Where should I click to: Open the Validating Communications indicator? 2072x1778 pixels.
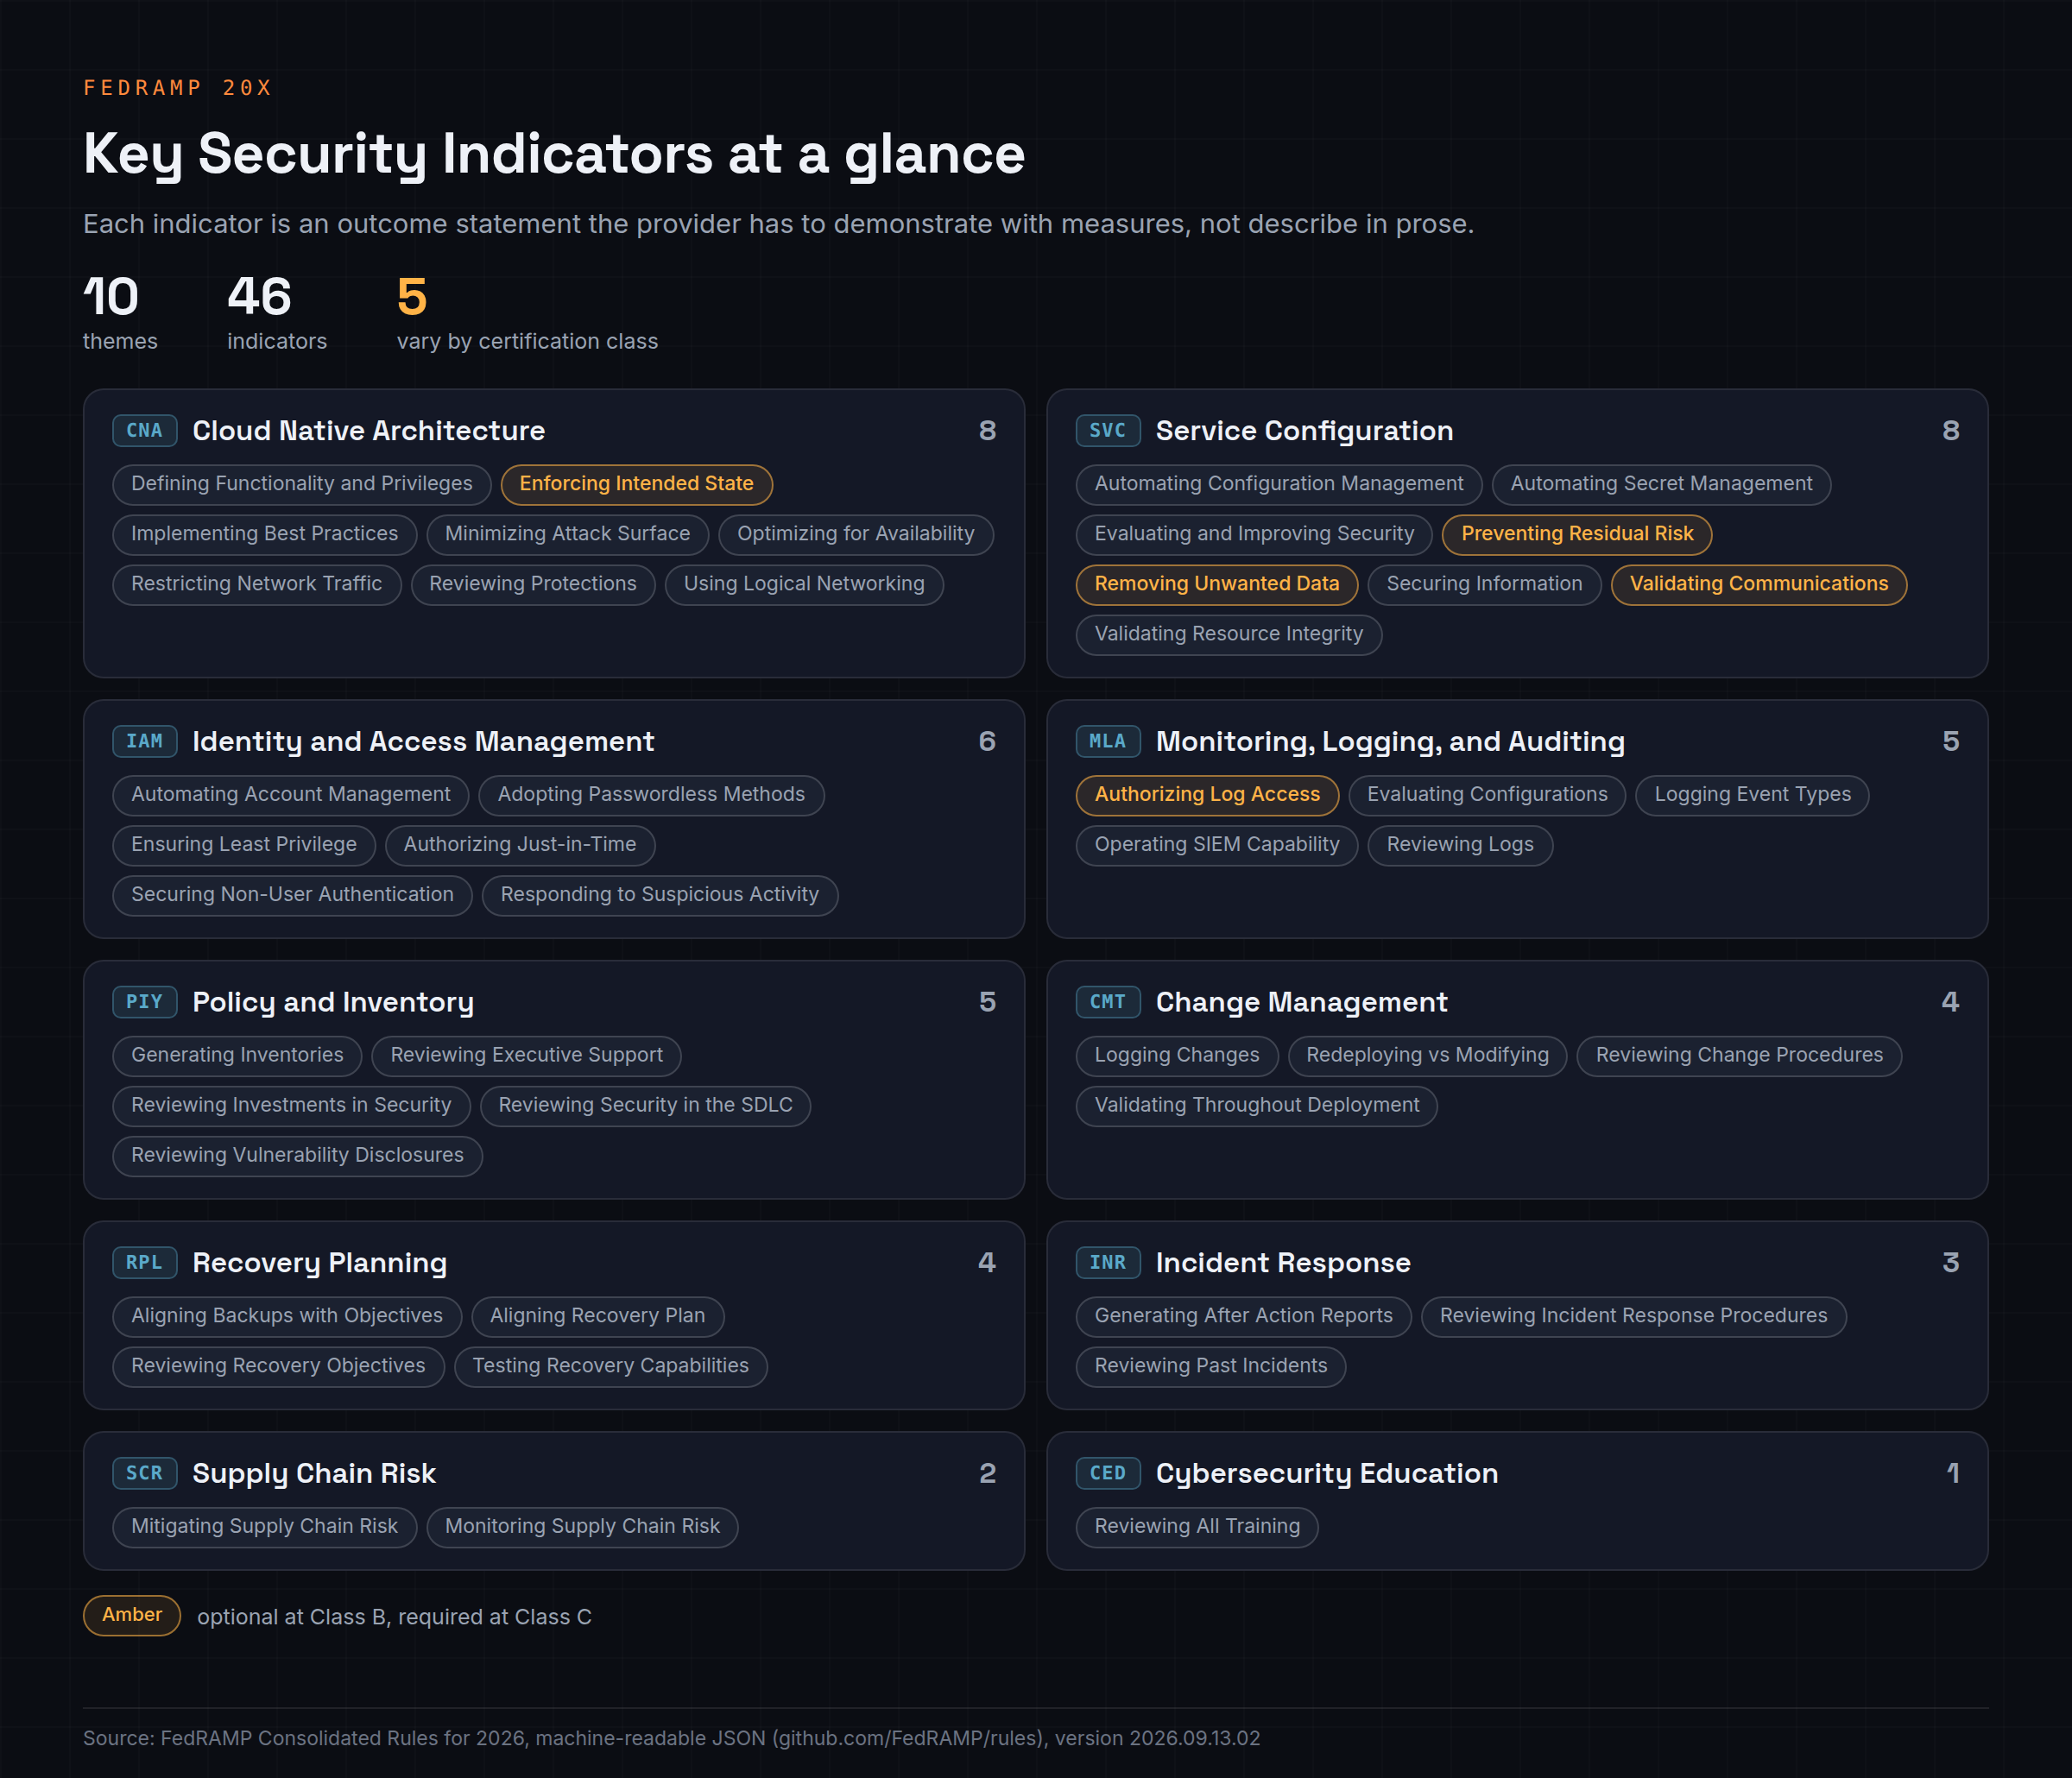point(1758,584)
